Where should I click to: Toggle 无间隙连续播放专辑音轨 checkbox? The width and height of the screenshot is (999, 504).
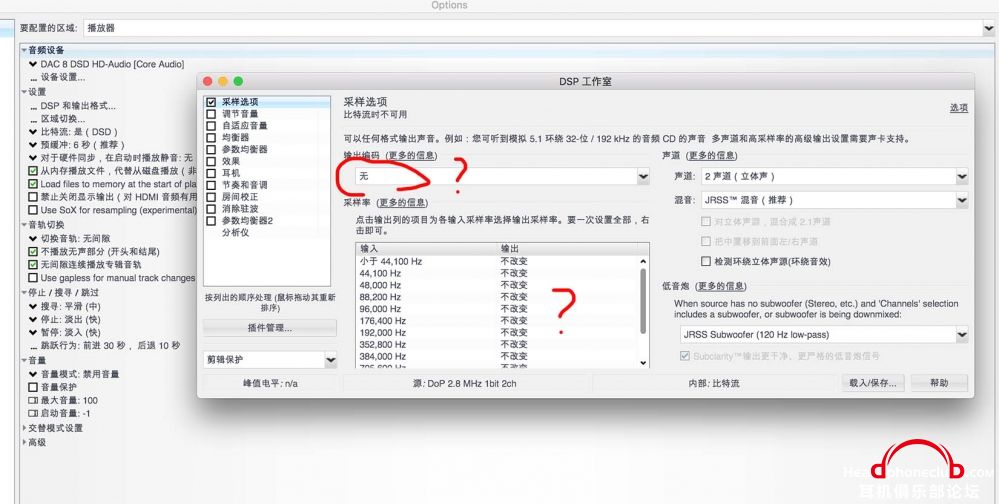point(32,264)
